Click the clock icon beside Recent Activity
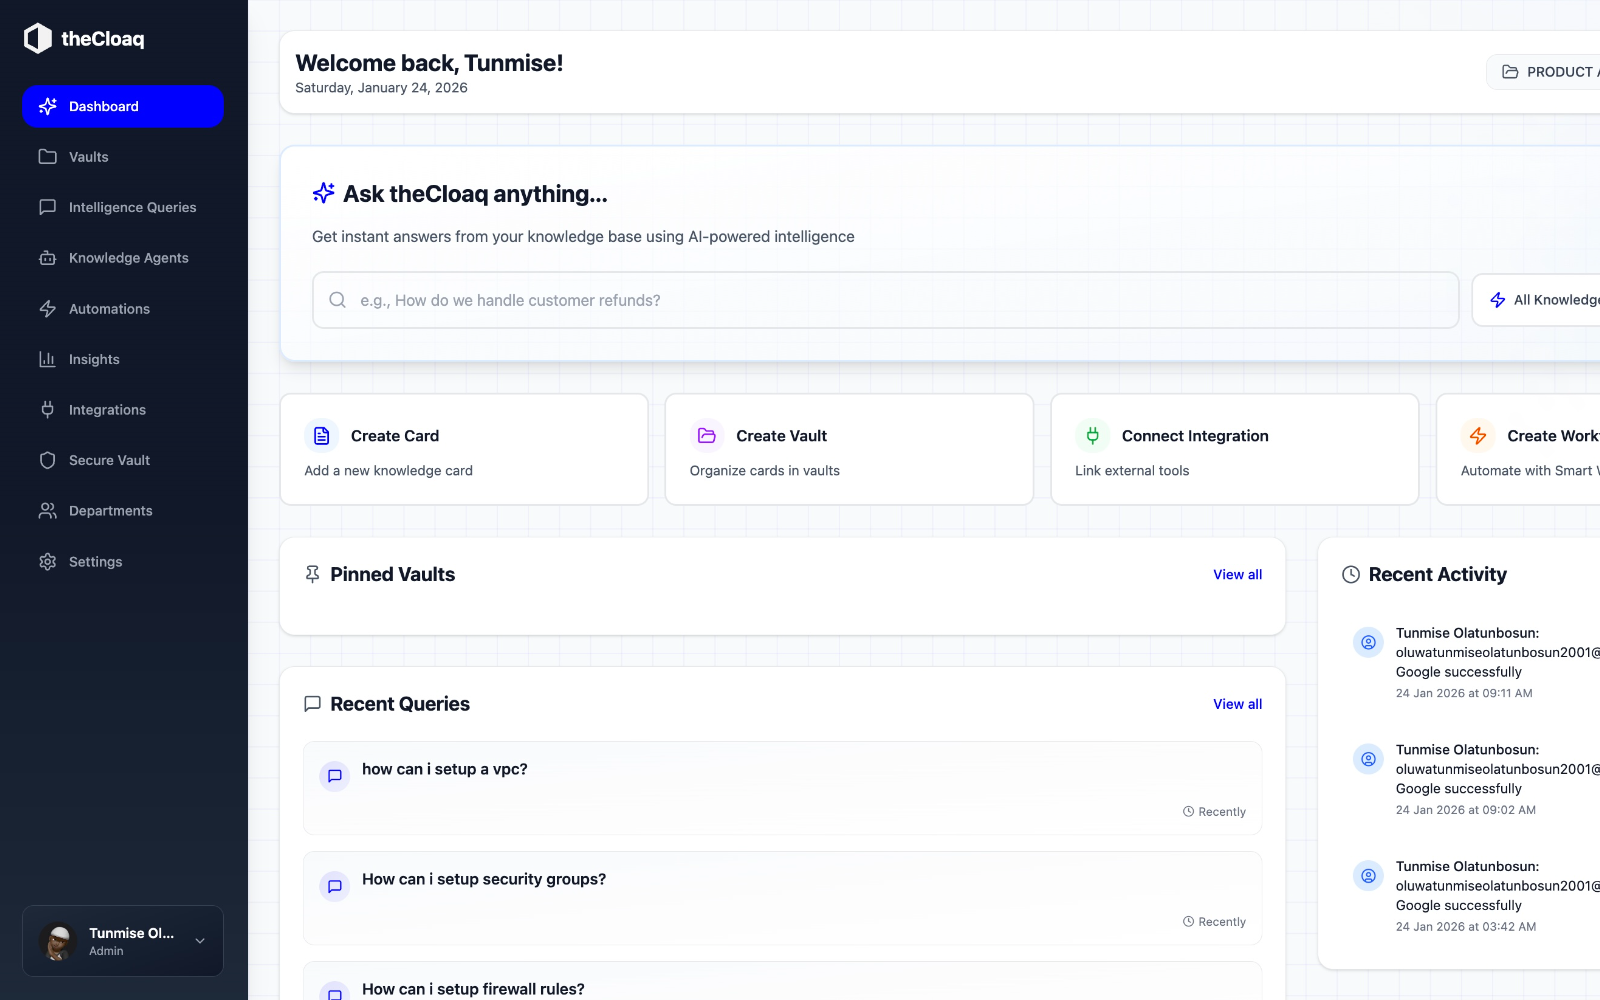1600x1000 pixels. (1351, 574)
